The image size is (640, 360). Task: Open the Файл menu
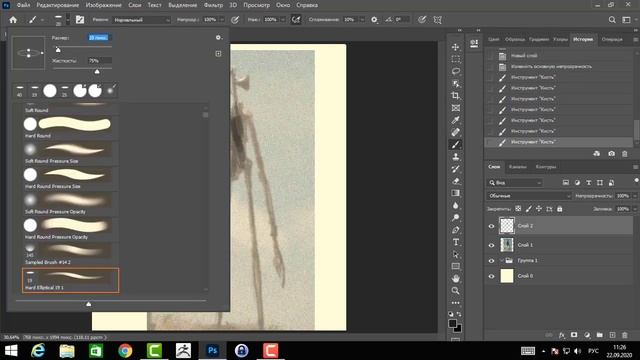pyautogui.click(x=23, y=5)
